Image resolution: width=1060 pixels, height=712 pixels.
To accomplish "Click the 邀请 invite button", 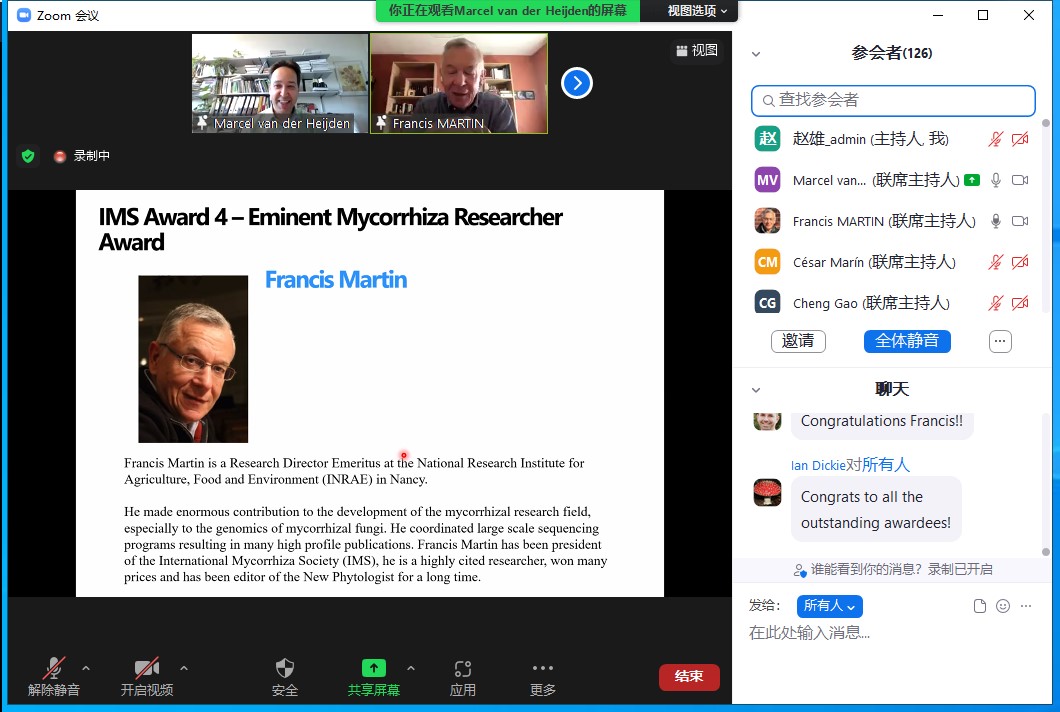I will [x=798, y=341].
